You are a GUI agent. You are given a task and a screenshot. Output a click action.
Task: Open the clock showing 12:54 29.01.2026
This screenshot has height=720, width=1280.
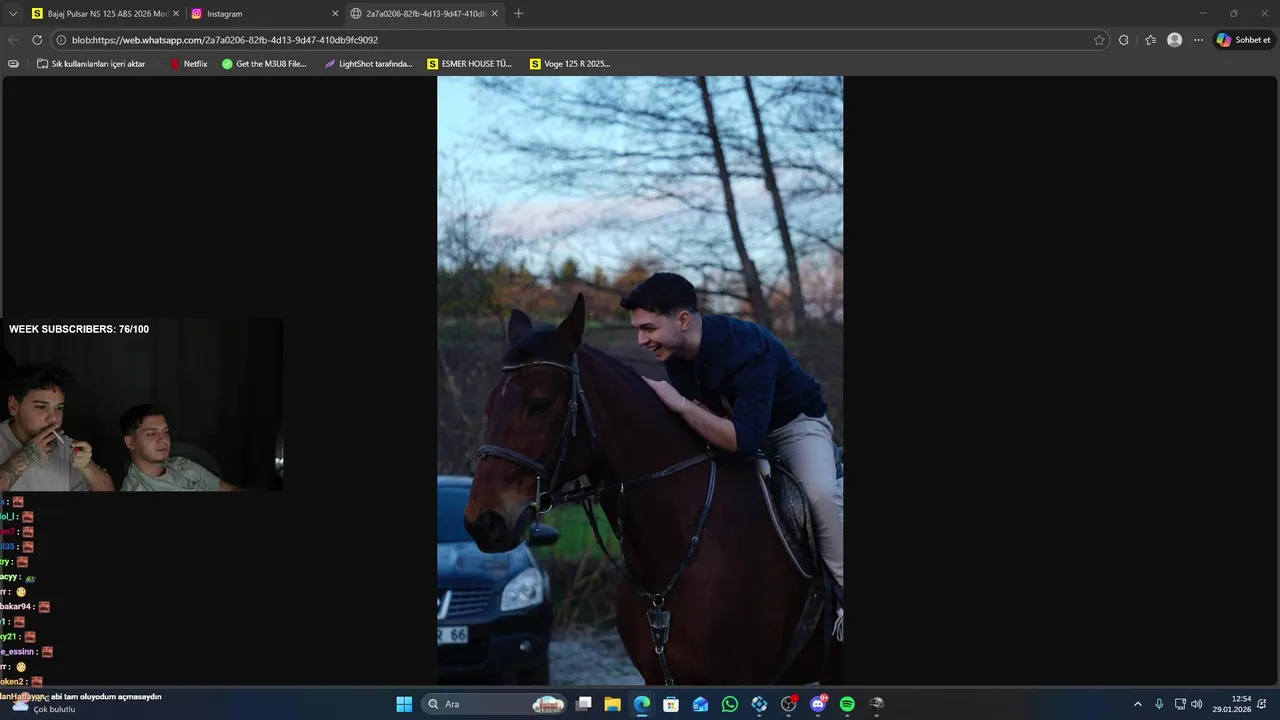pyautogui.click(x=1231, y=704)
